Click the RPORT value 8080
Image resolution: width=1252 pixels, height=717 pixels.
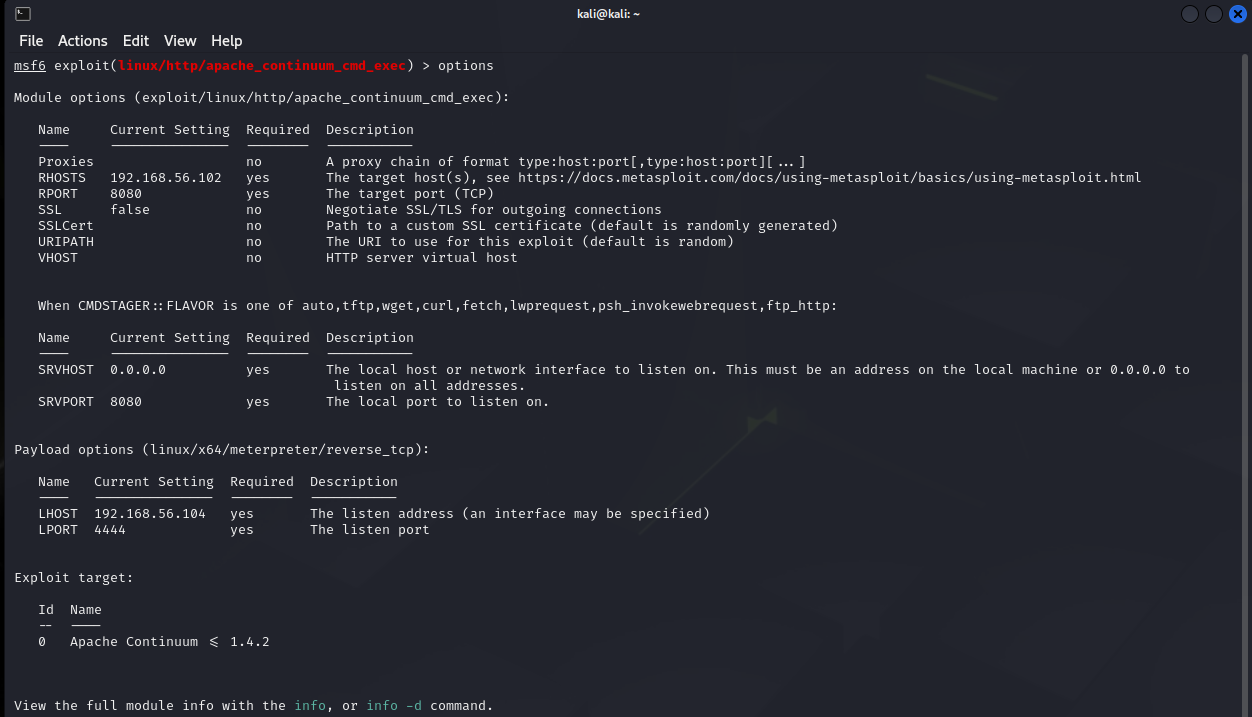[x=126, y=194]
